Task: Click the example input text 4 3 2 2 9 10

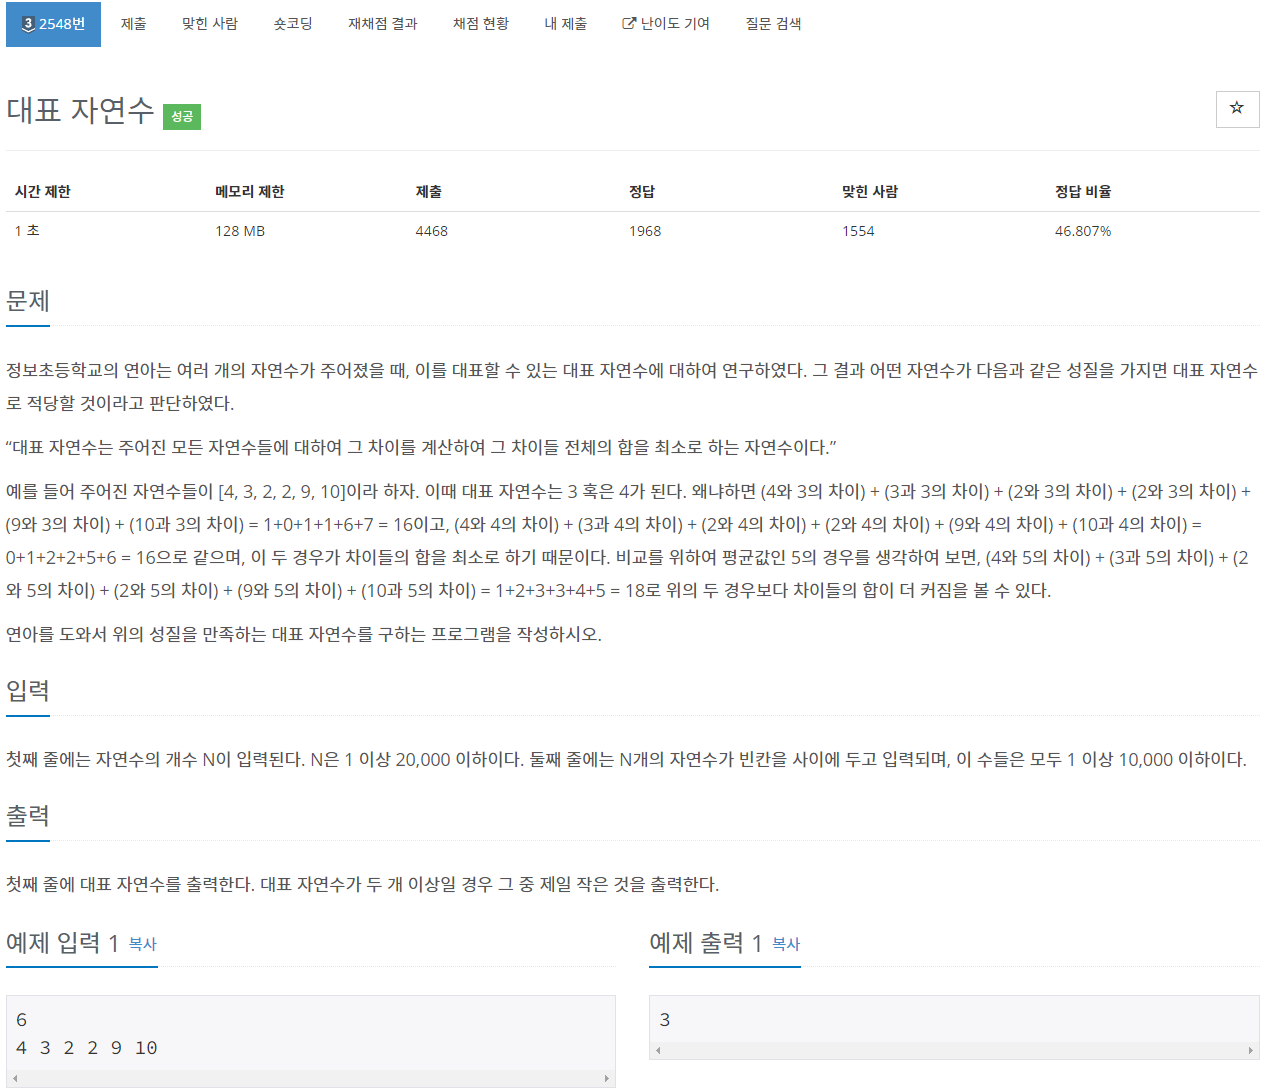Action: pos(87,1048)
